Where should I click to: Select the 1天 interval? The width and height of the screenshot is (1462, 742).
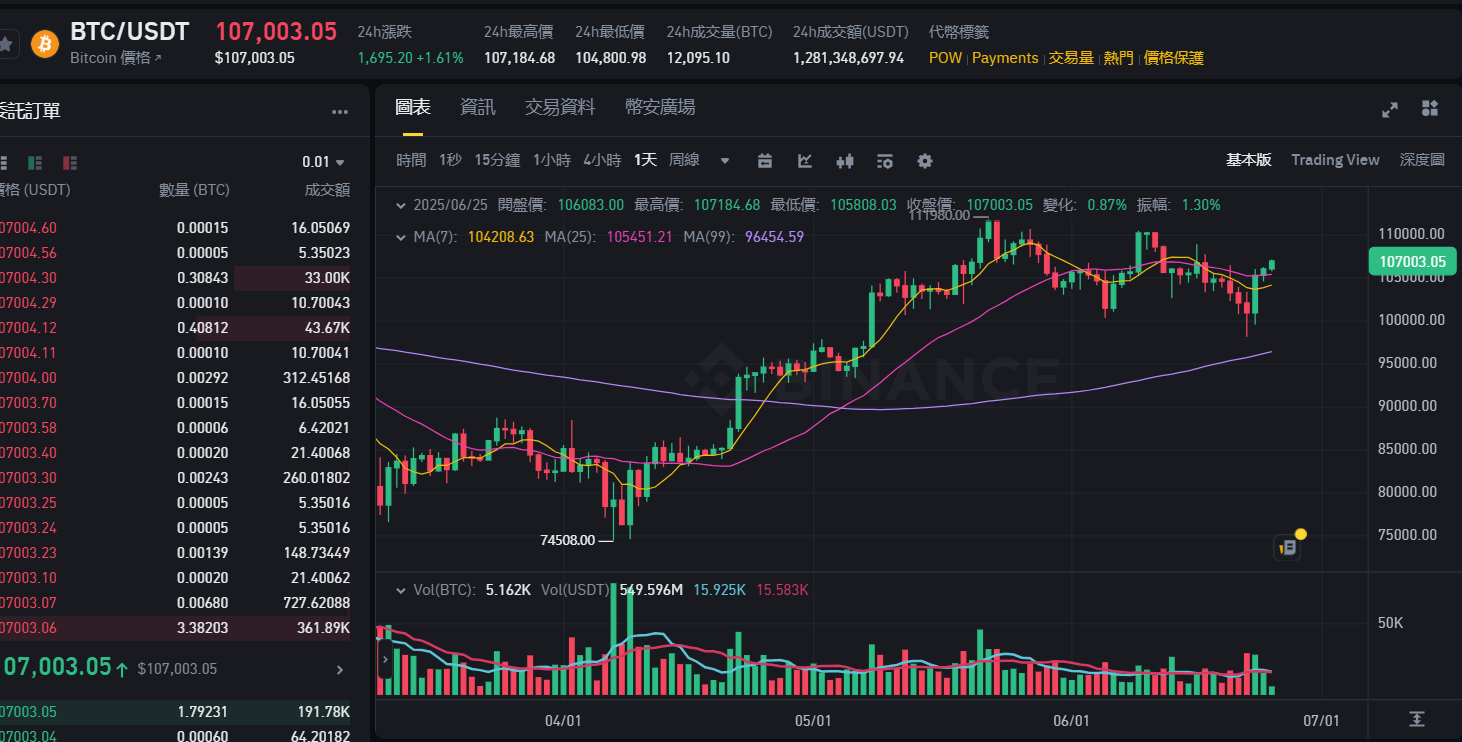(645, 160)
